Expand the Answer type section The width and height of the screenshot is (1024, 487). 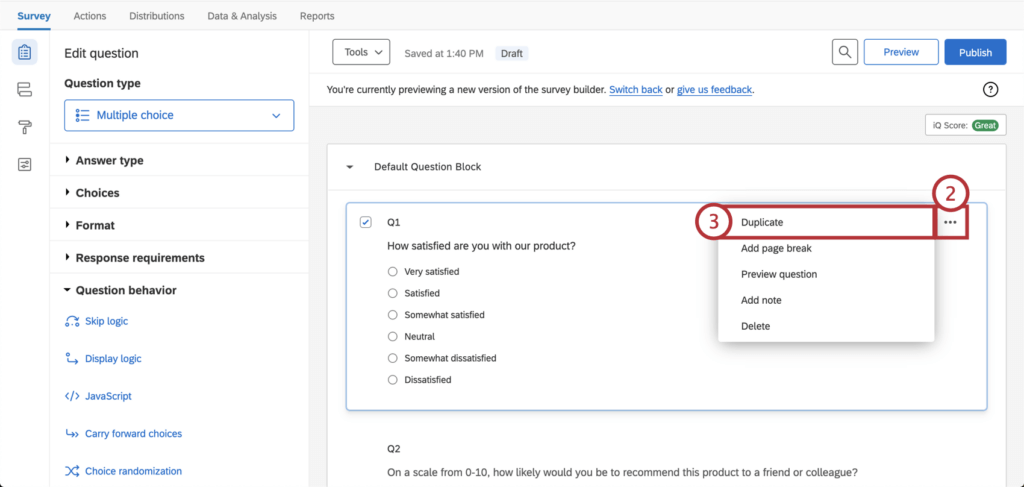[109, 160]
